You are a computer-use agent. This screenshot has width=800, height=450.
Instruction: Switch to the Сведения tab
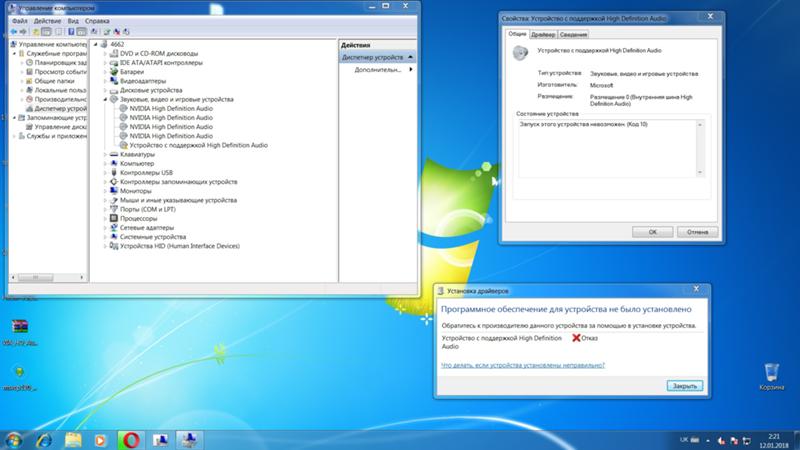click(x=574, y=35)
